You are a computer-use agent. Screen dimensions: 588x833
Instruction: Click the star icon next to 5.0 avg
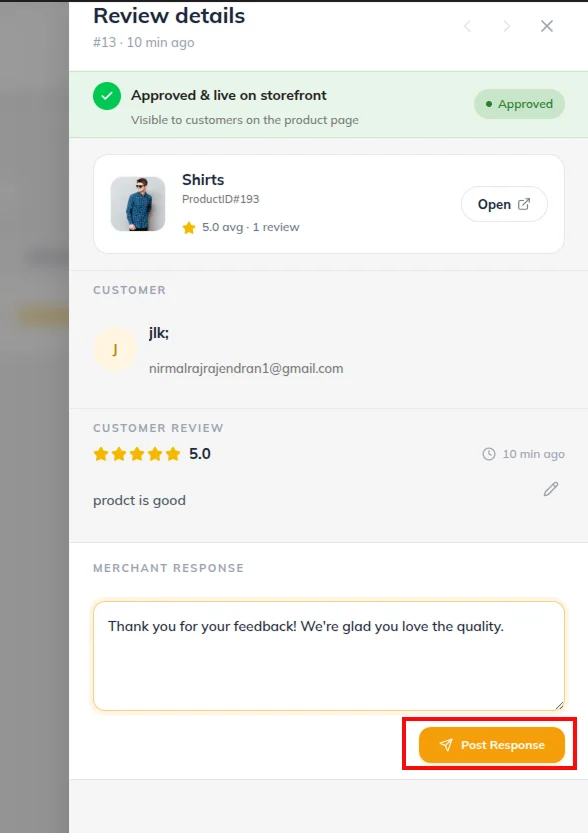[x=189, y=228]
